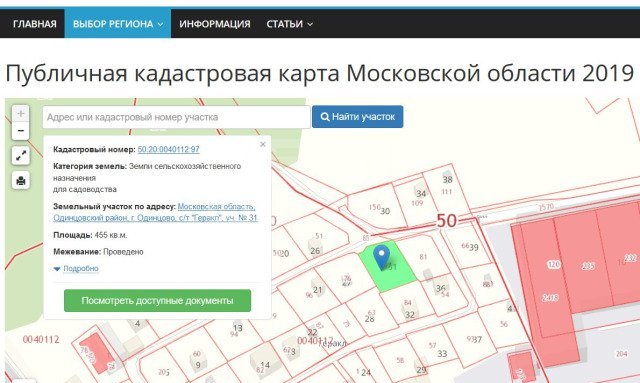Open cadastral number 50:20:0040112:97 link
Viewport: 640px width, 383px height.
pyautogui.click(x=169, y=149)
